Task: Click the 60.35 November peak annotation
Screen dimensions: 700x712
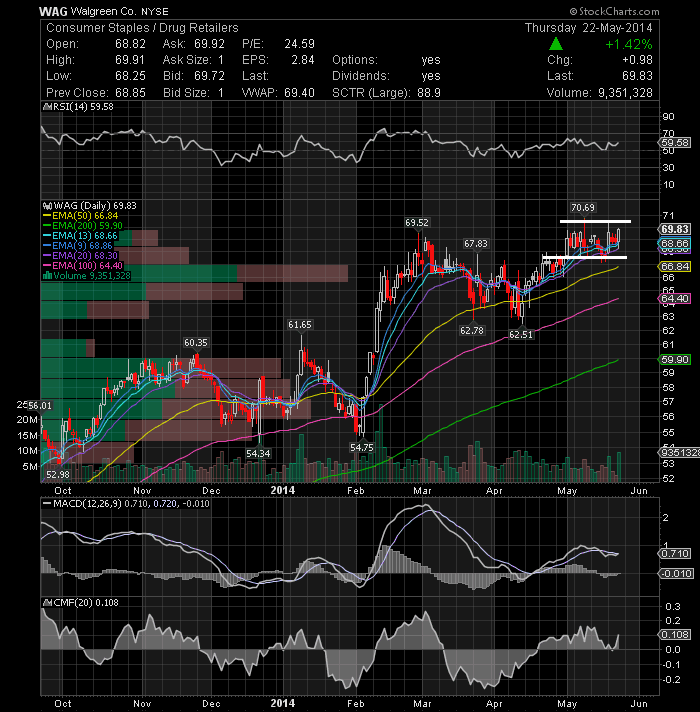Action: 196,343
